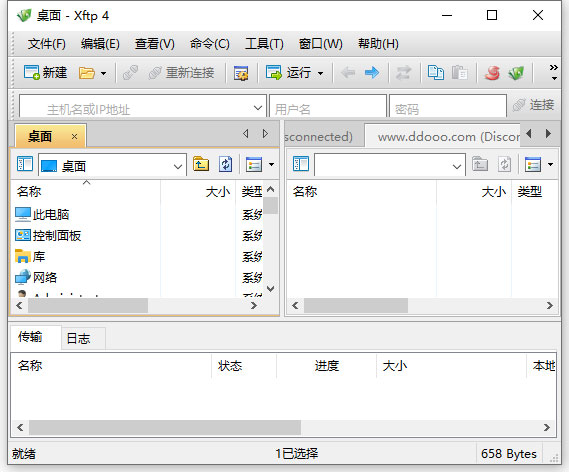Click the copy icon in toolbar

click(435, 73)
